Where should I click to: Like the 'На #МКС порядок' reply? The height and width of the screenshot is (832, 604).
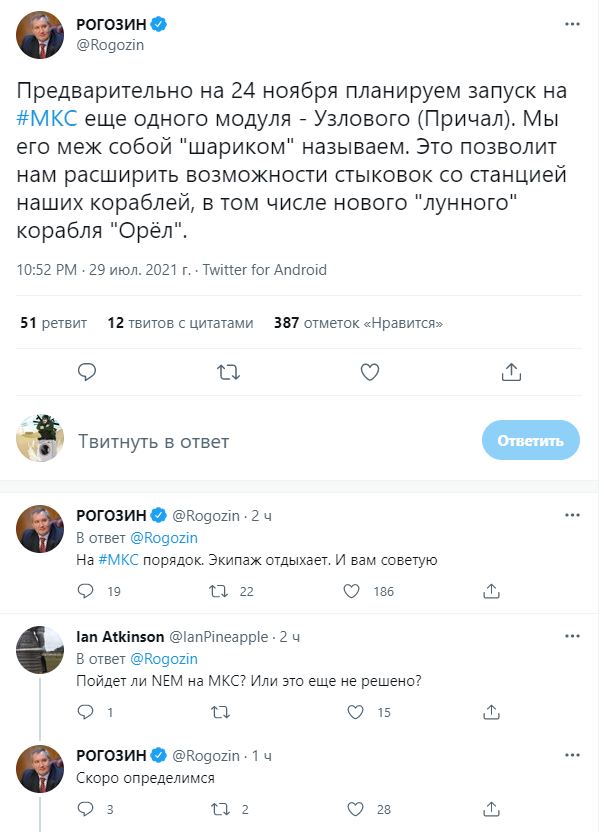pos(353,591)
